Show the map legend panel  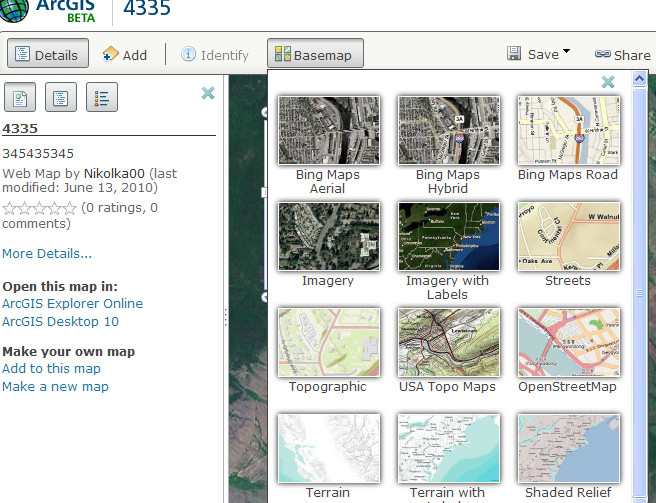click(x=101, y=97)
